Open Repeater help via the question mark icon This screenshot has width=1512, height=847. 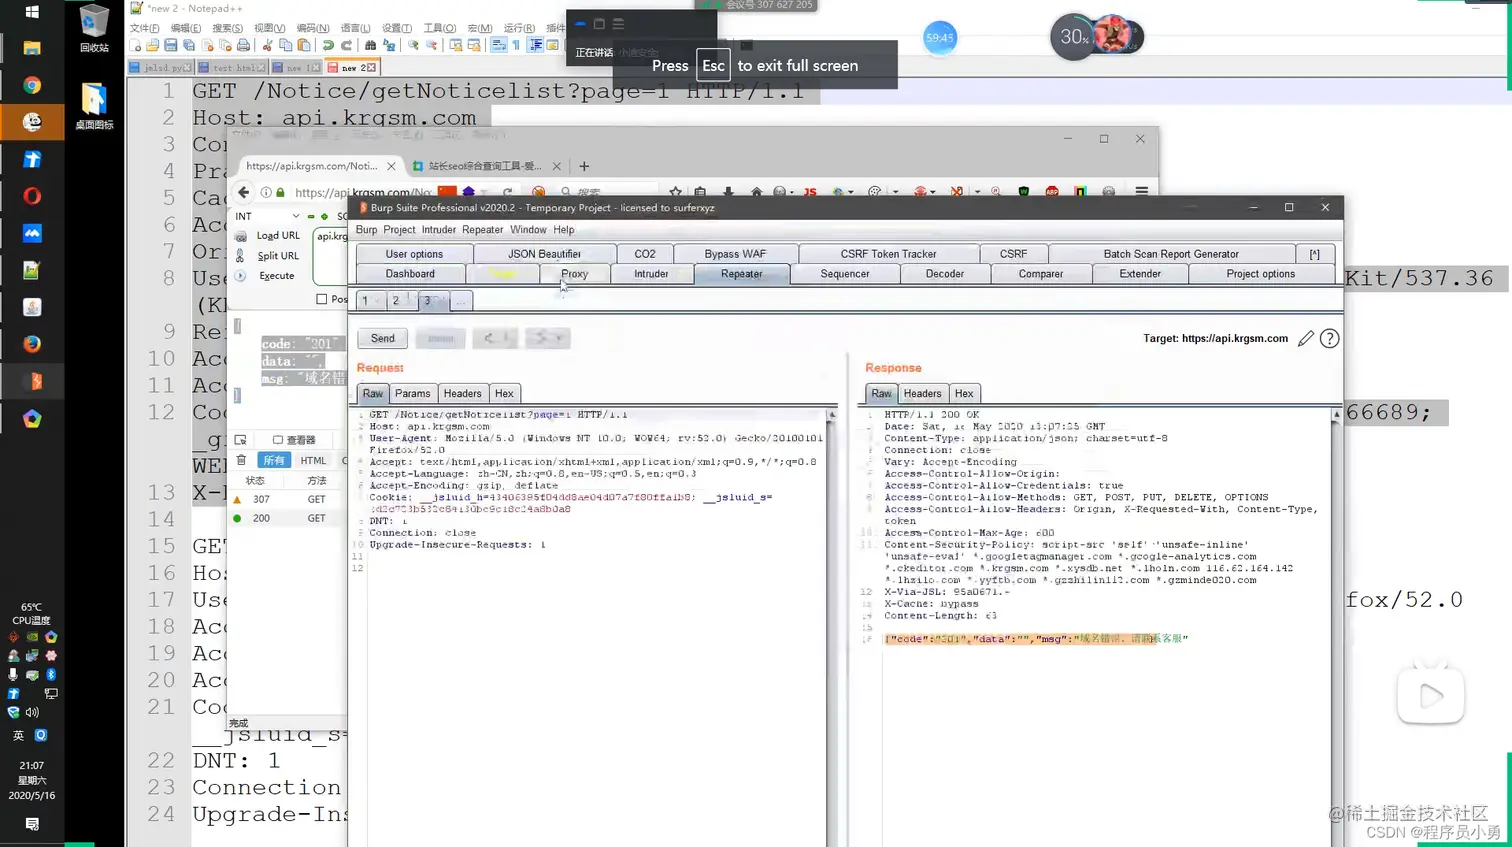pyautogui.click(x=1329, y=339)
